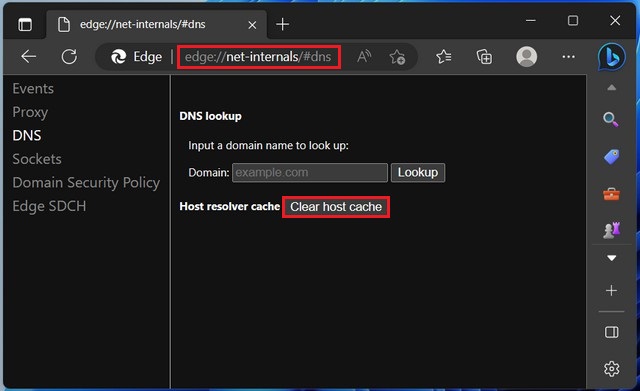Focus the address bar URL

click(x=258, y=57)
